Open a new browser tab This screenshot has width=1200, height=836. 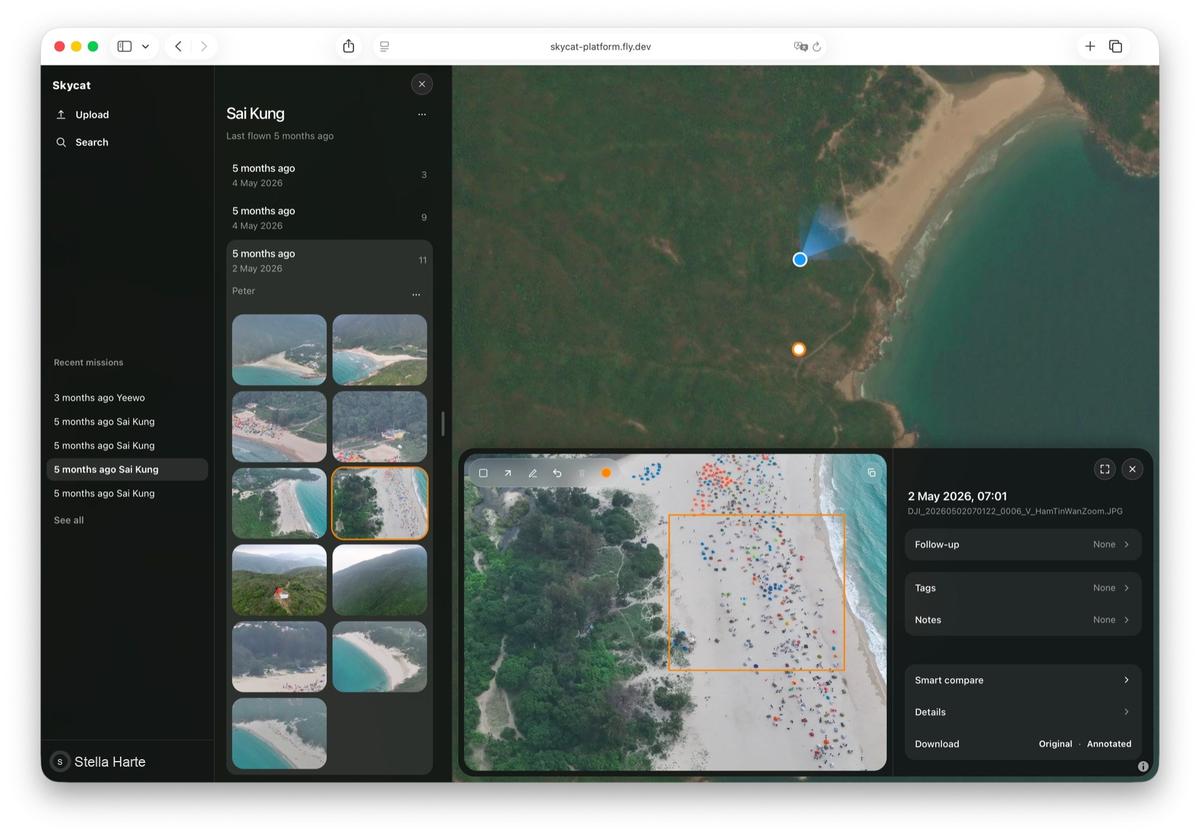pyautogui.click(x=1090, y=46)
